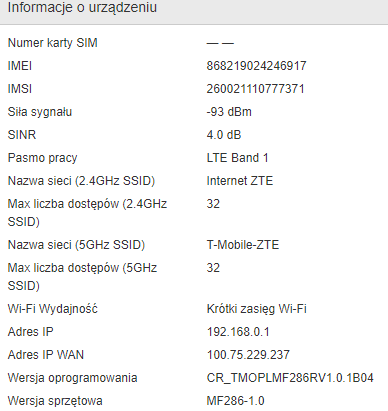Click the 'Internet ZTE' network name

pos(240,181)
